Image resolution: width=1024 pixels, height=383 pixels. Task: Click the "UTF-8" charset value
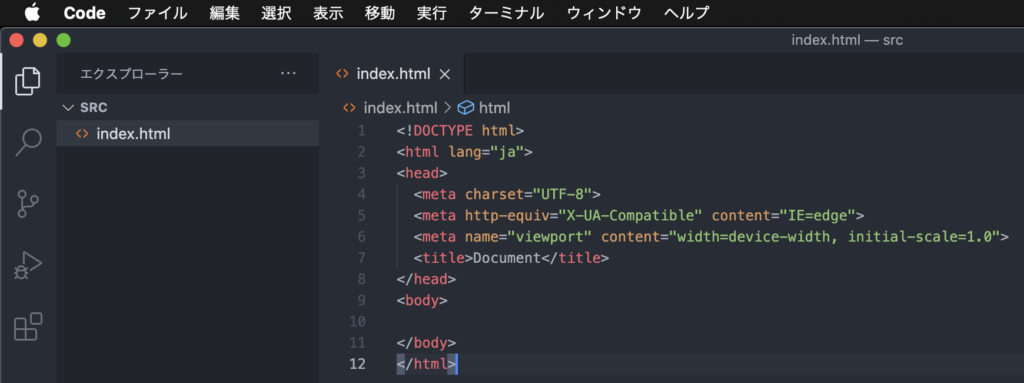click(562, 194)
